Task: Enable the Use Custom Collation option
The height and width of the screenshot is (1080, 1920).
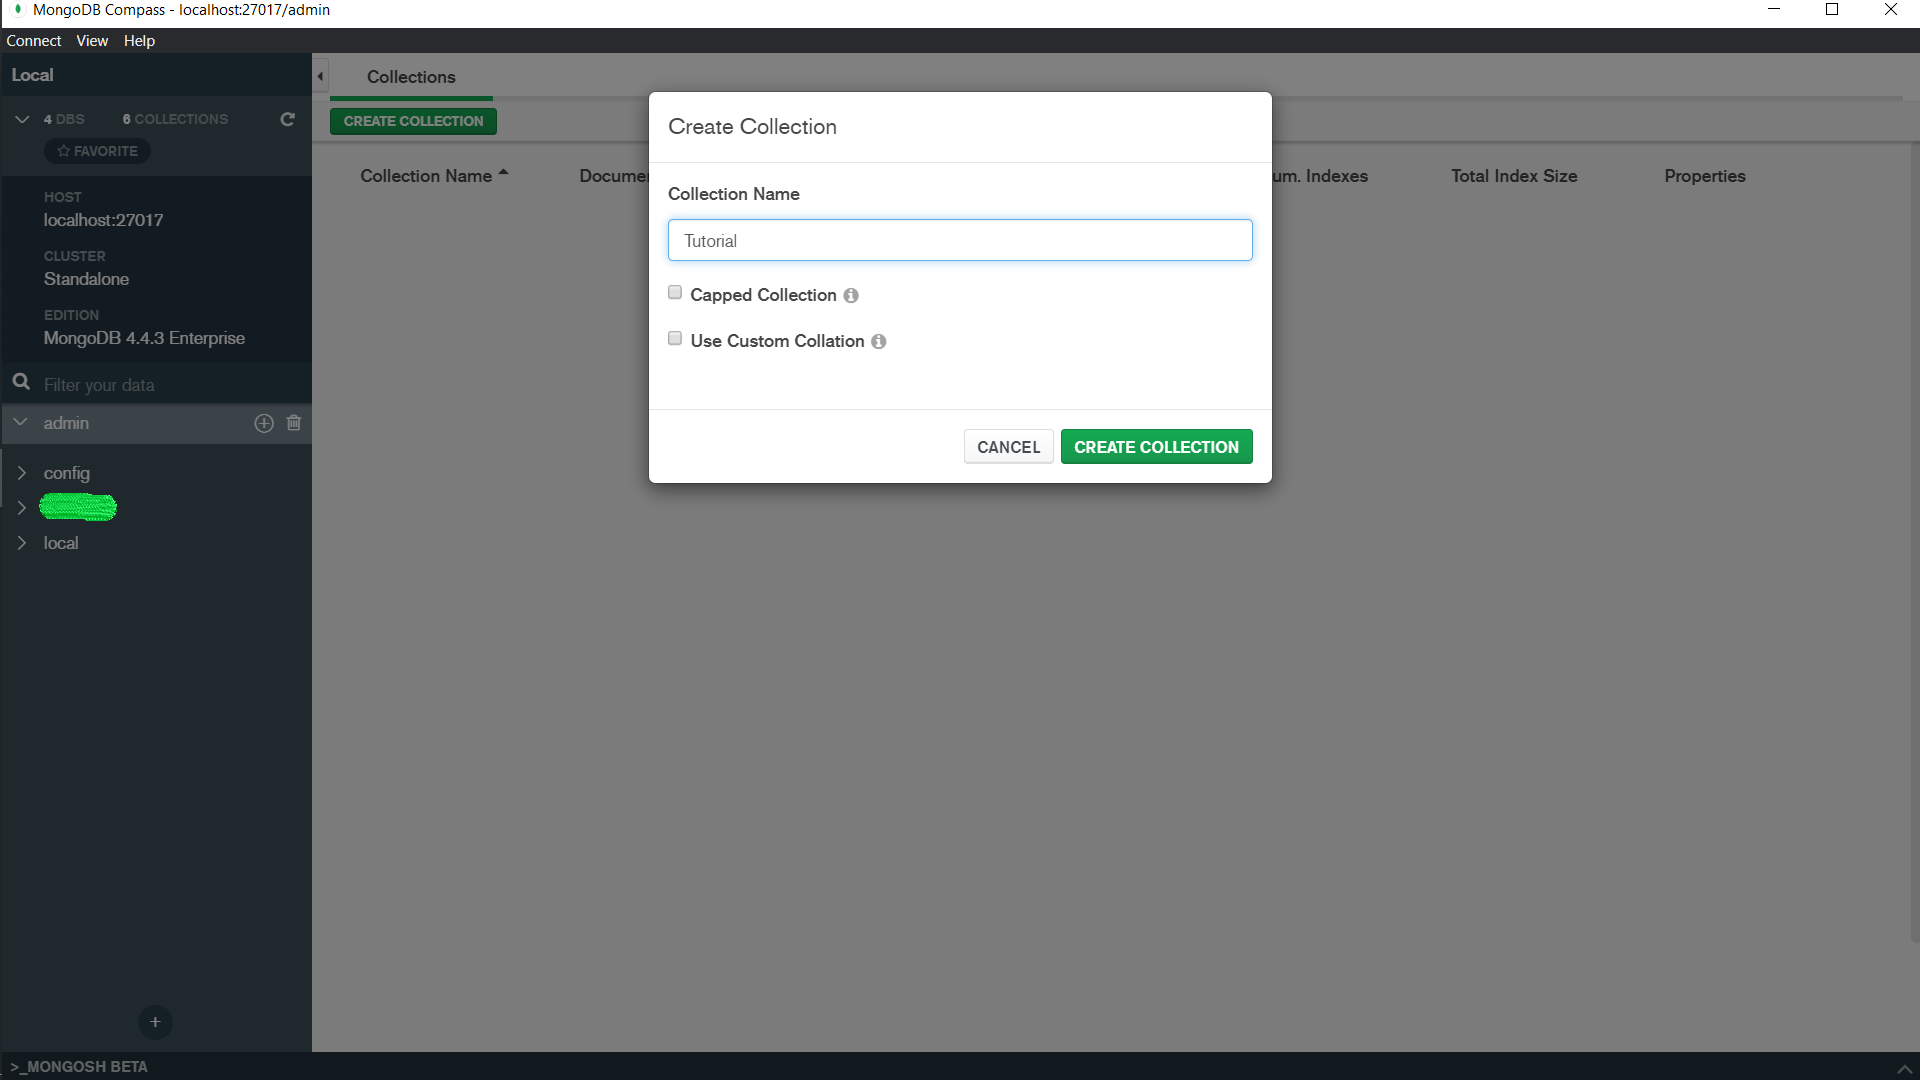Action: coord(675,338)
